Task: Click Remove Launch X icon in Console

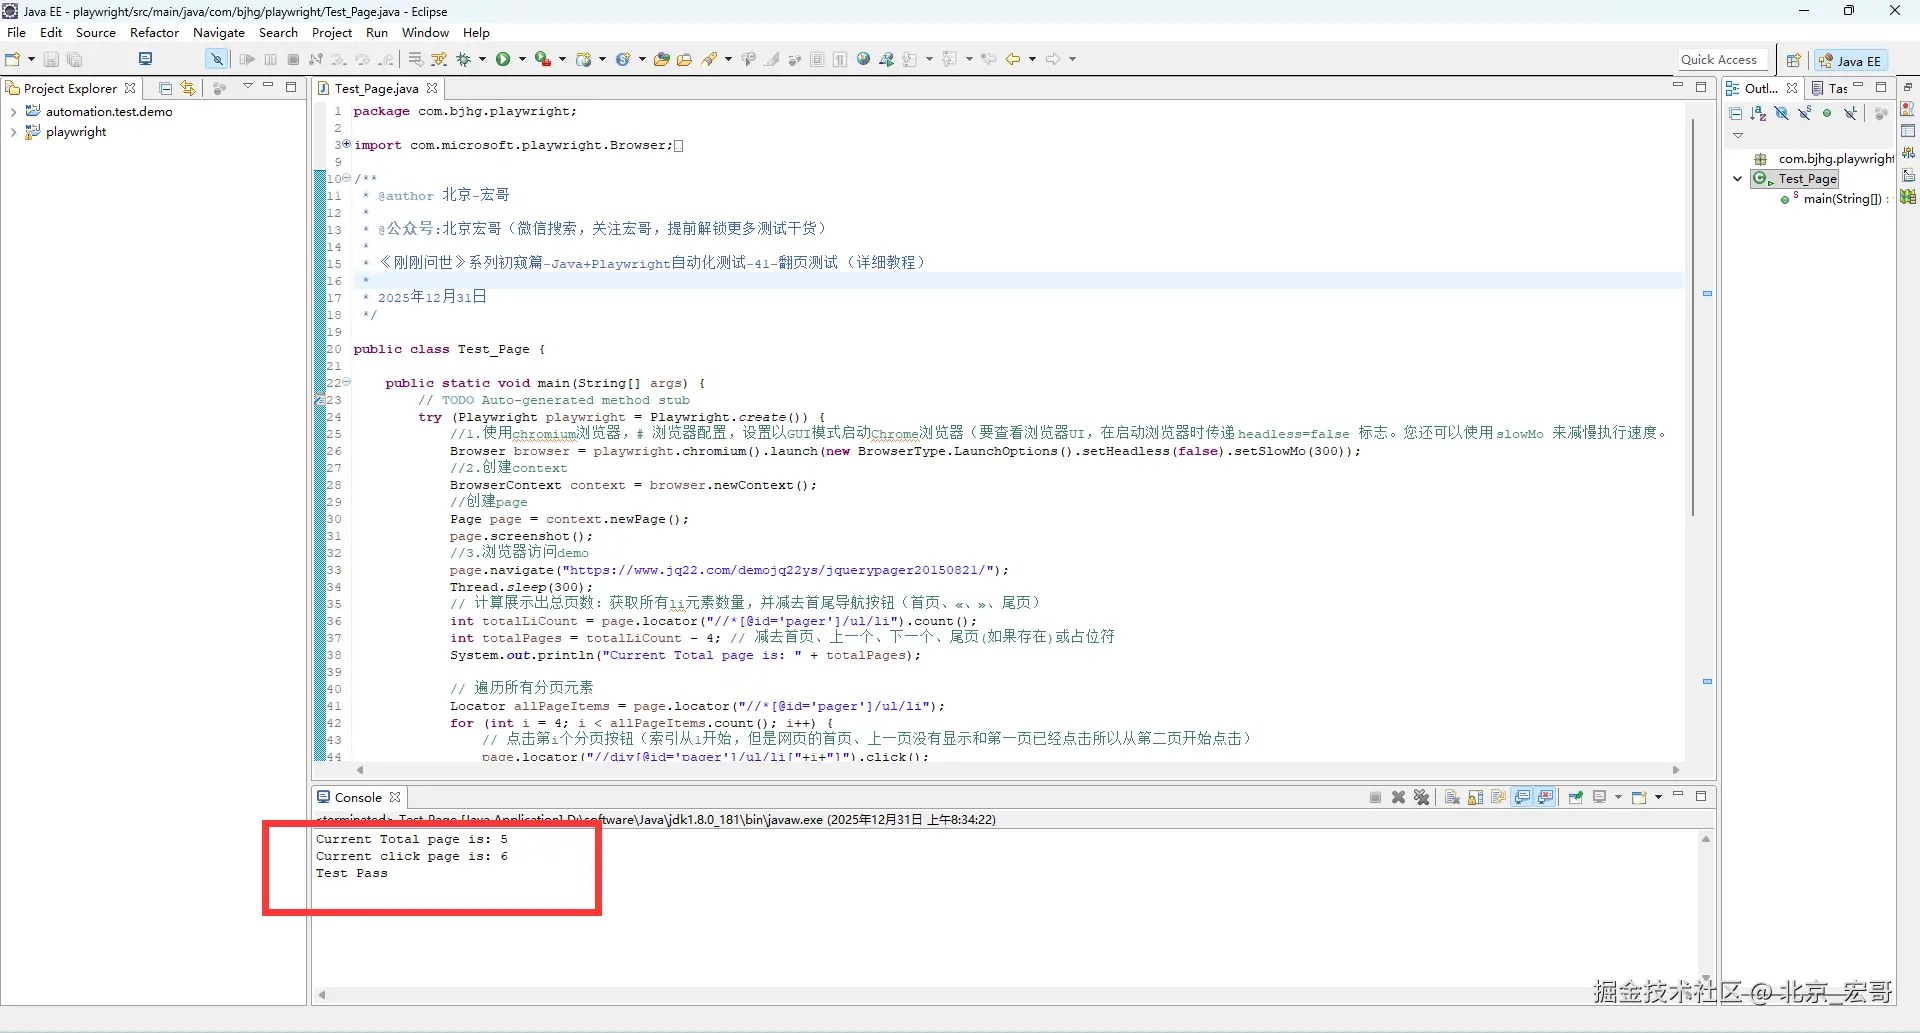Action: tap(1398, 797)
